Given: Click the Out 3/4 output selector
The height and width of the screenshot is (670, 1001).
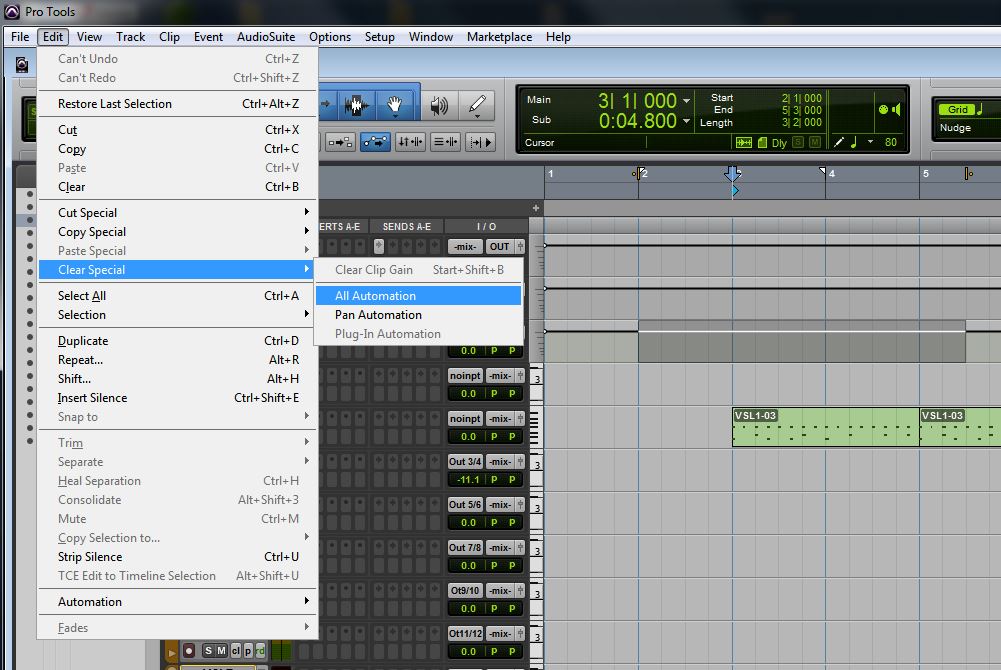Looking at the screenshot, I should coord(465,461).
